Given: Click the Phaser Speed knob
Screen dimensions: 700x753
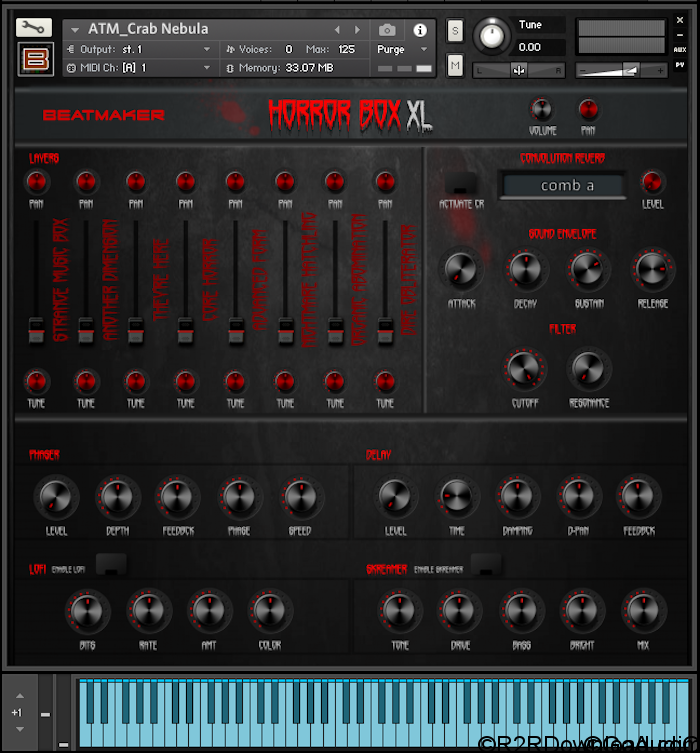Looking at the screenshot, I should (x=301, y=497).
